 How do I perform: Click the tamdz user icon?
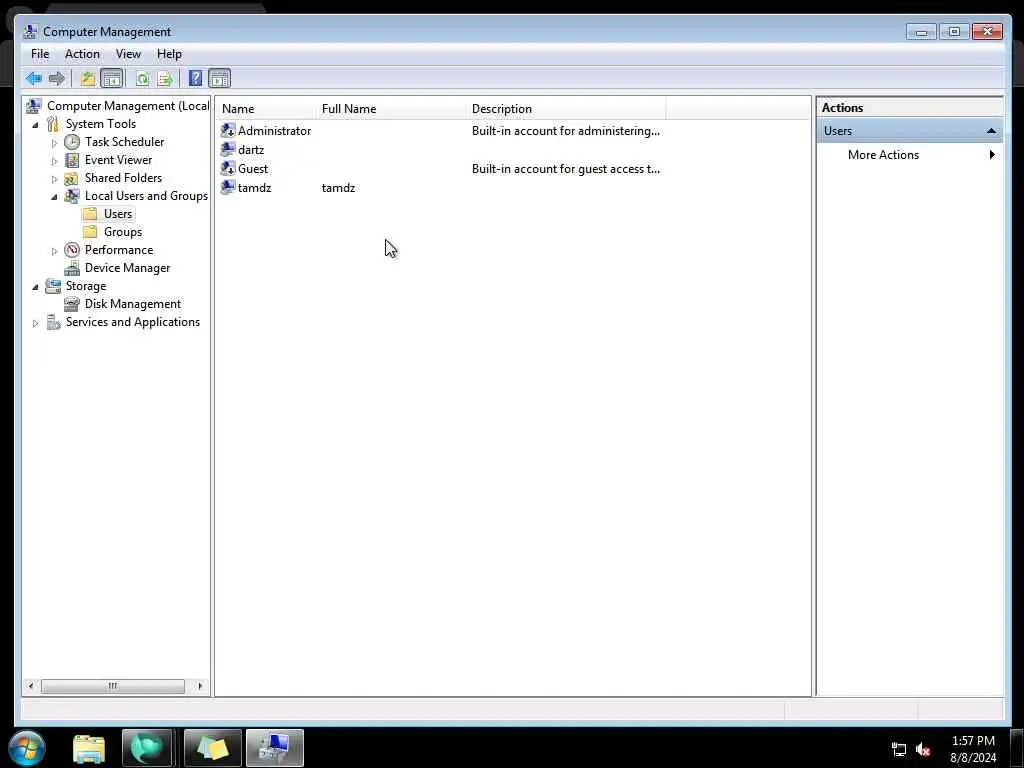228,187
